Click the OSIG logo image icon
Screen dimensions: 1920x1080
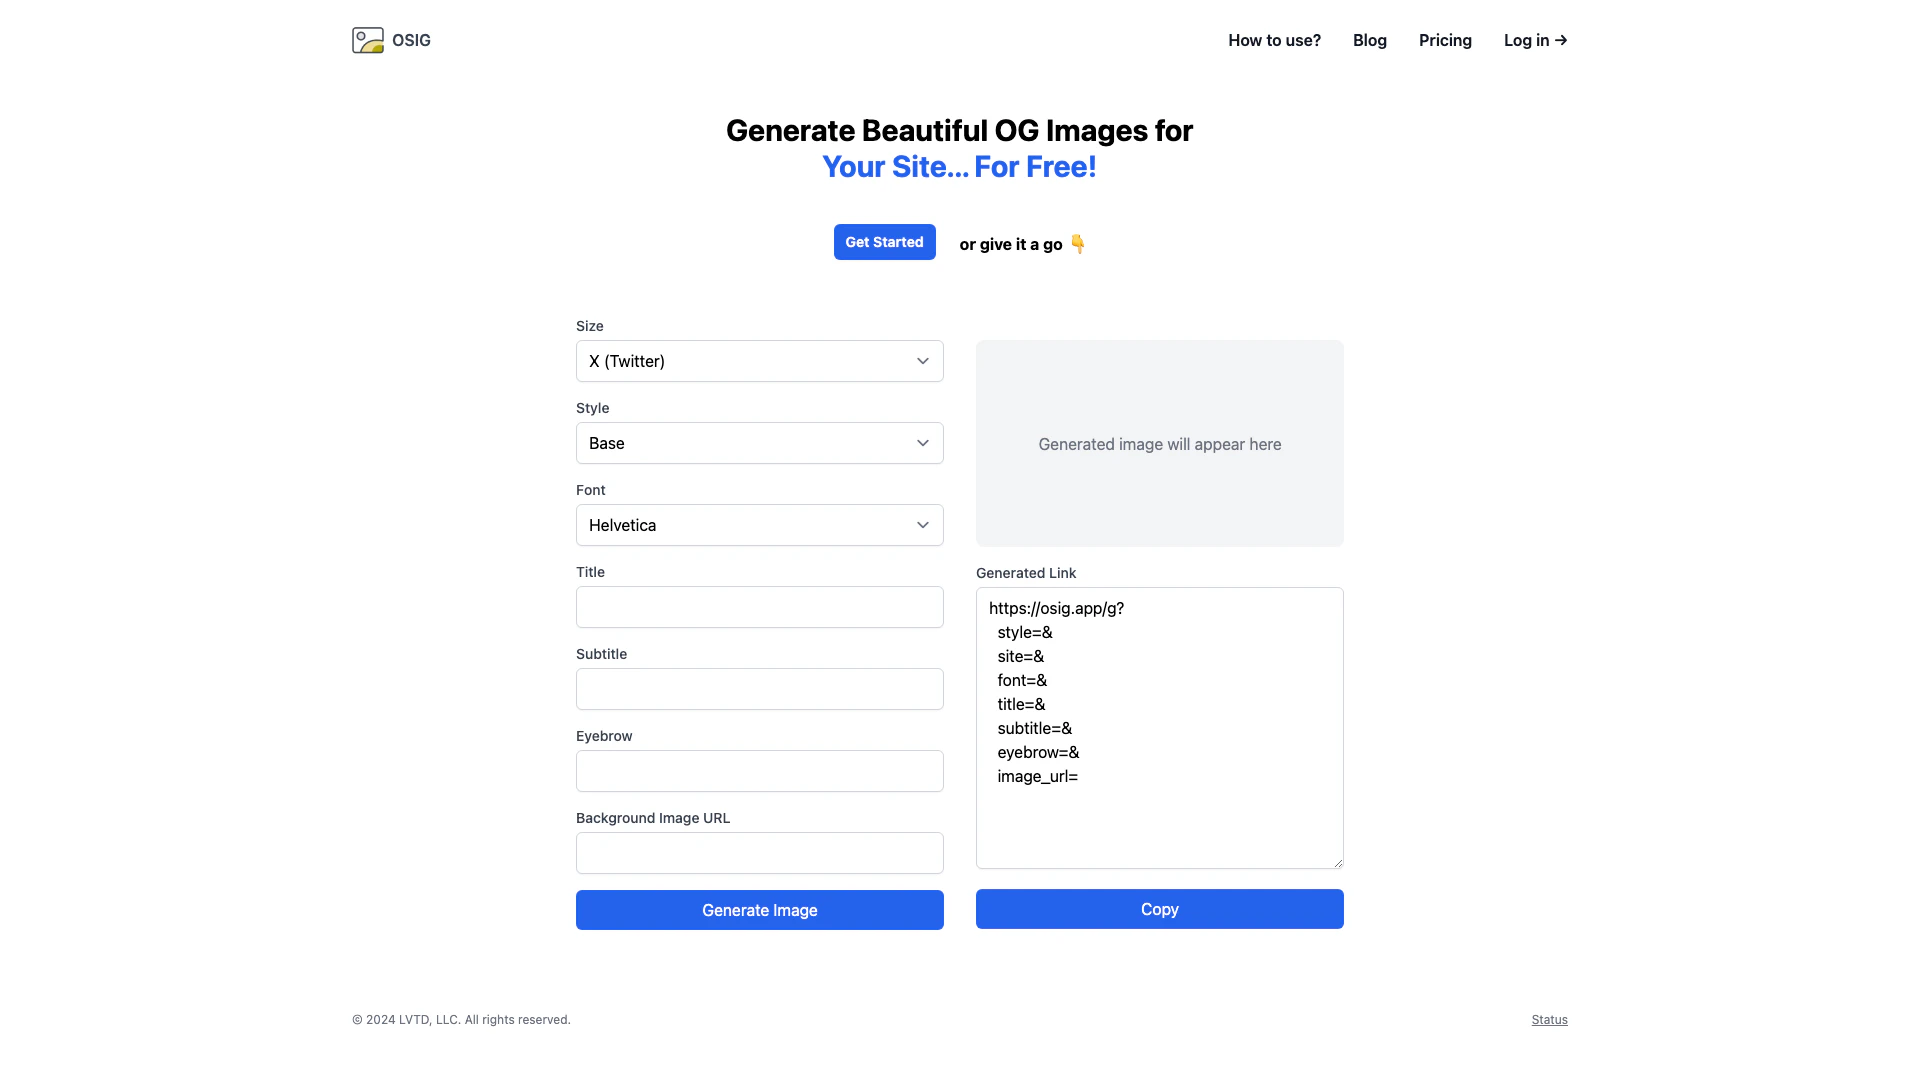[x=367, y=40]
